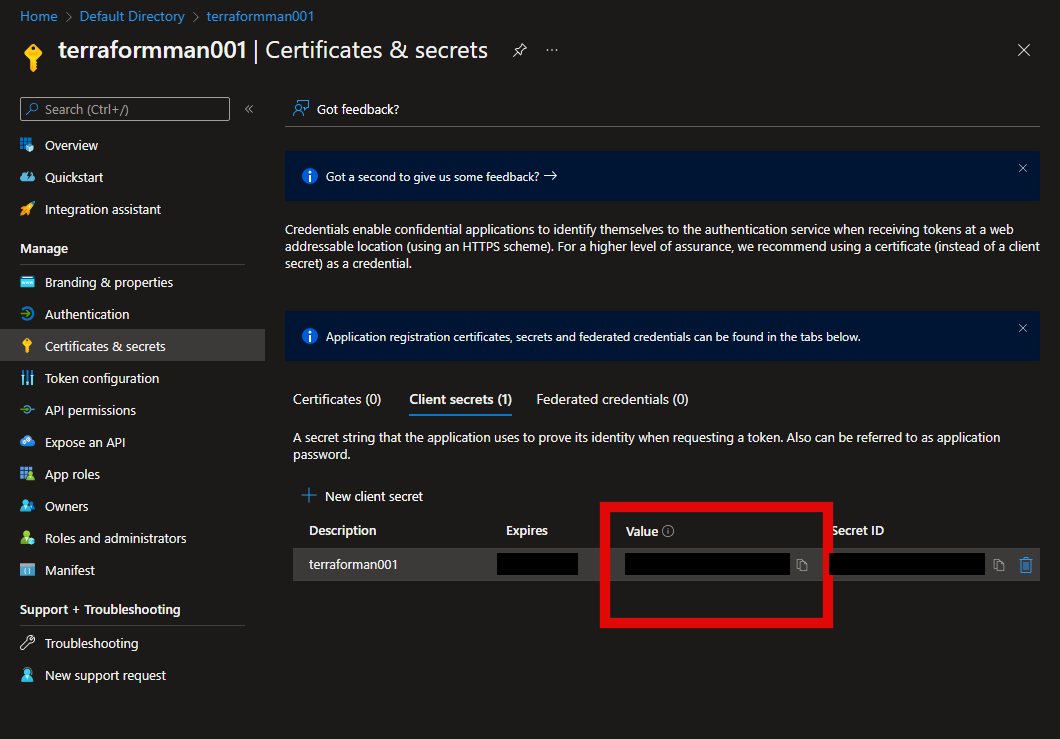Switch to Federated credentials (0) tab
This screenshot has height=739, width=1060.
pos(612,400)
